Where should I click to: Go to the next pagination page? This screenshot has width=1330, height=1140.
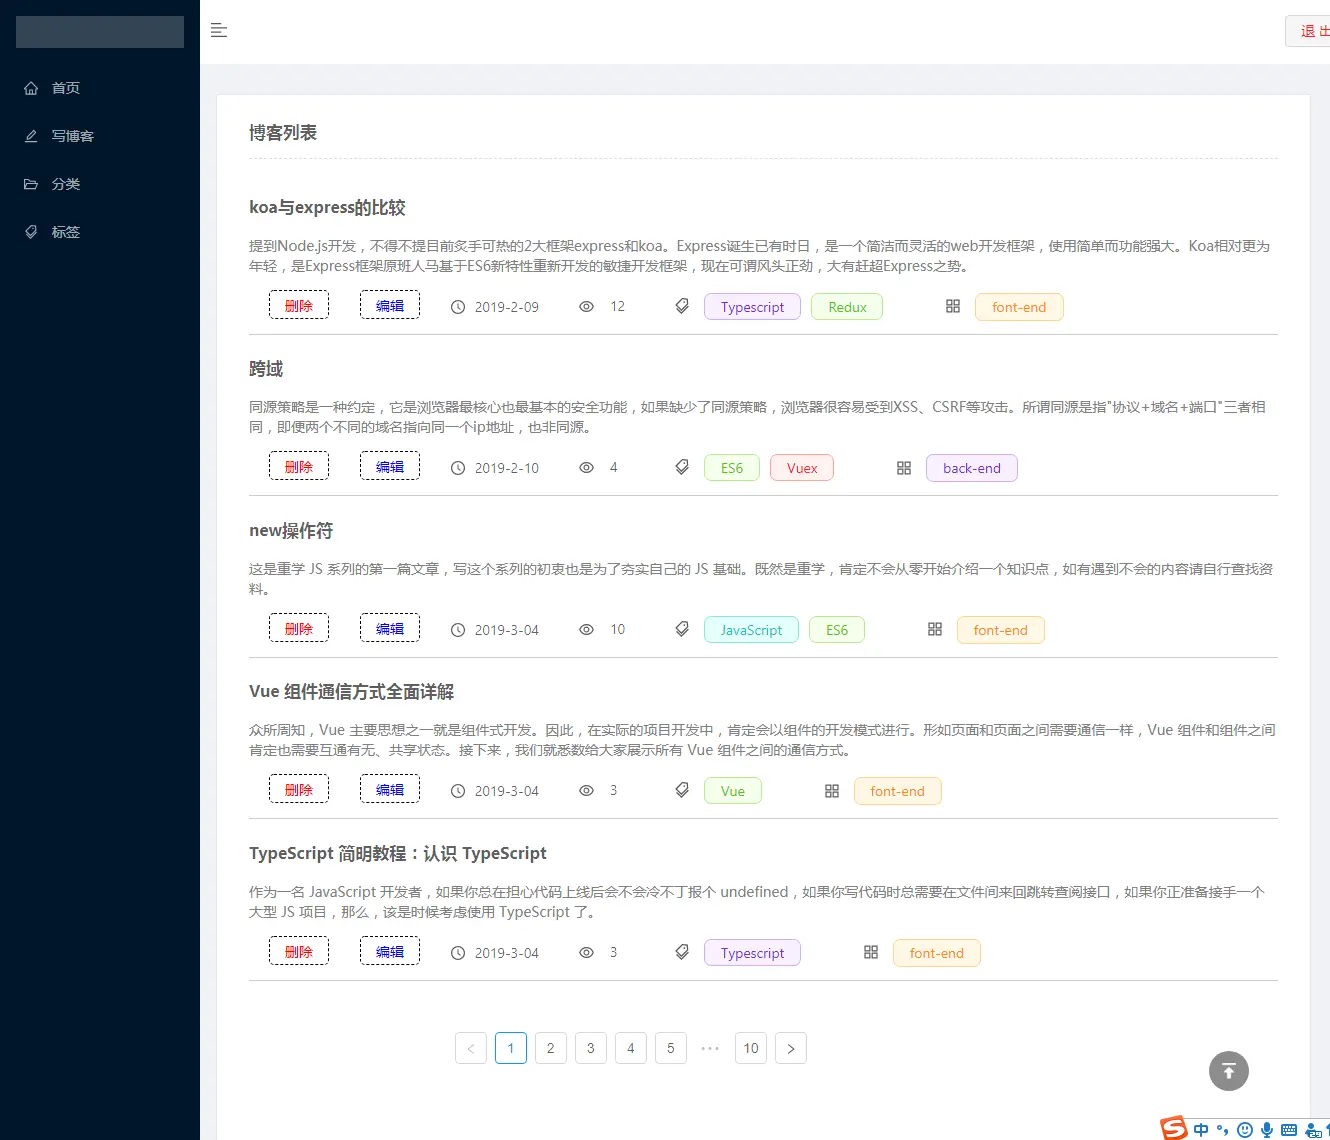click(x=791, y=1048)
